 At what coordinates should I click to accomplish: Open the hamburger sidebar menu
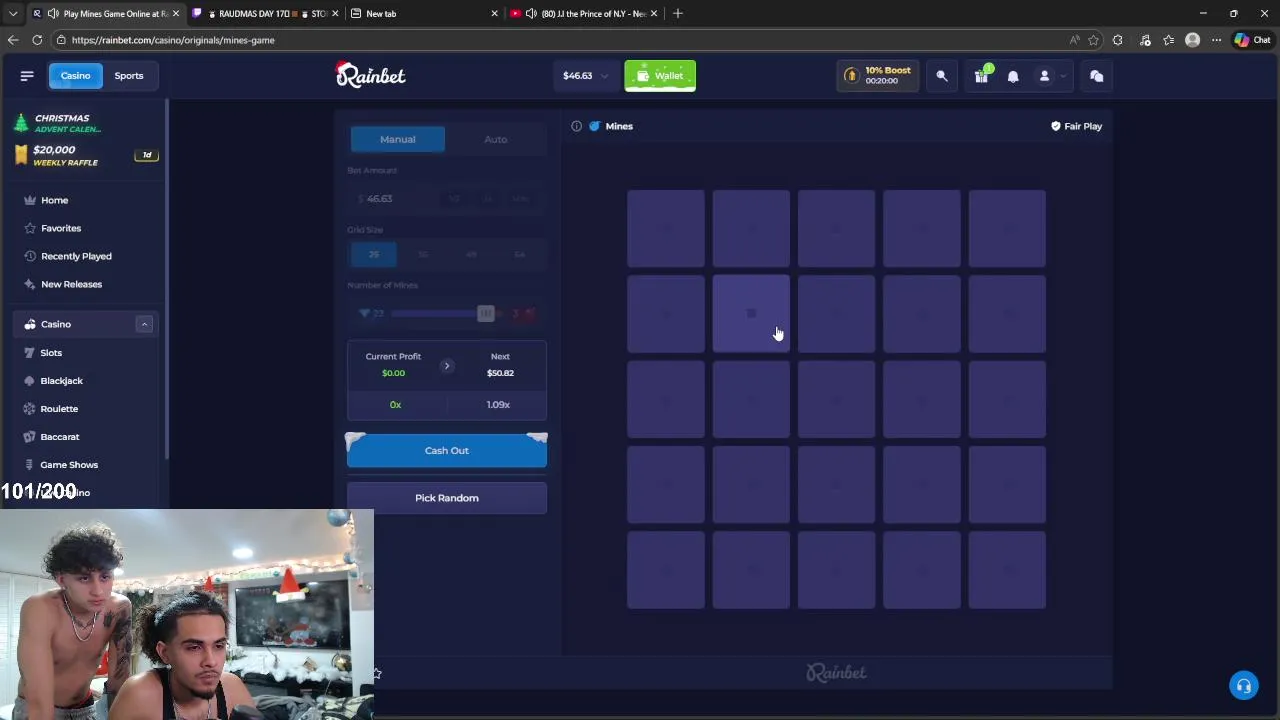click(x=27, y=76)
